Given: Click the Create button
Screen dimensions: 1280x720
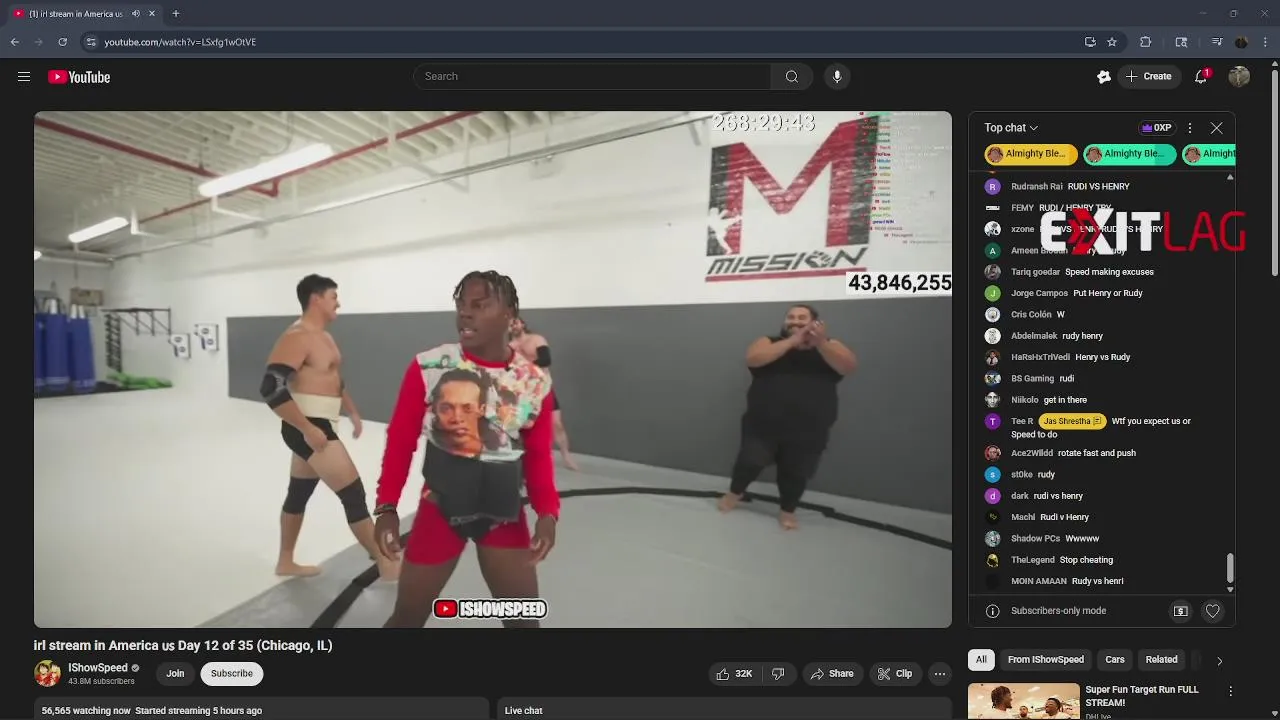Looking at the screenshot, I should coord(1148,77).
